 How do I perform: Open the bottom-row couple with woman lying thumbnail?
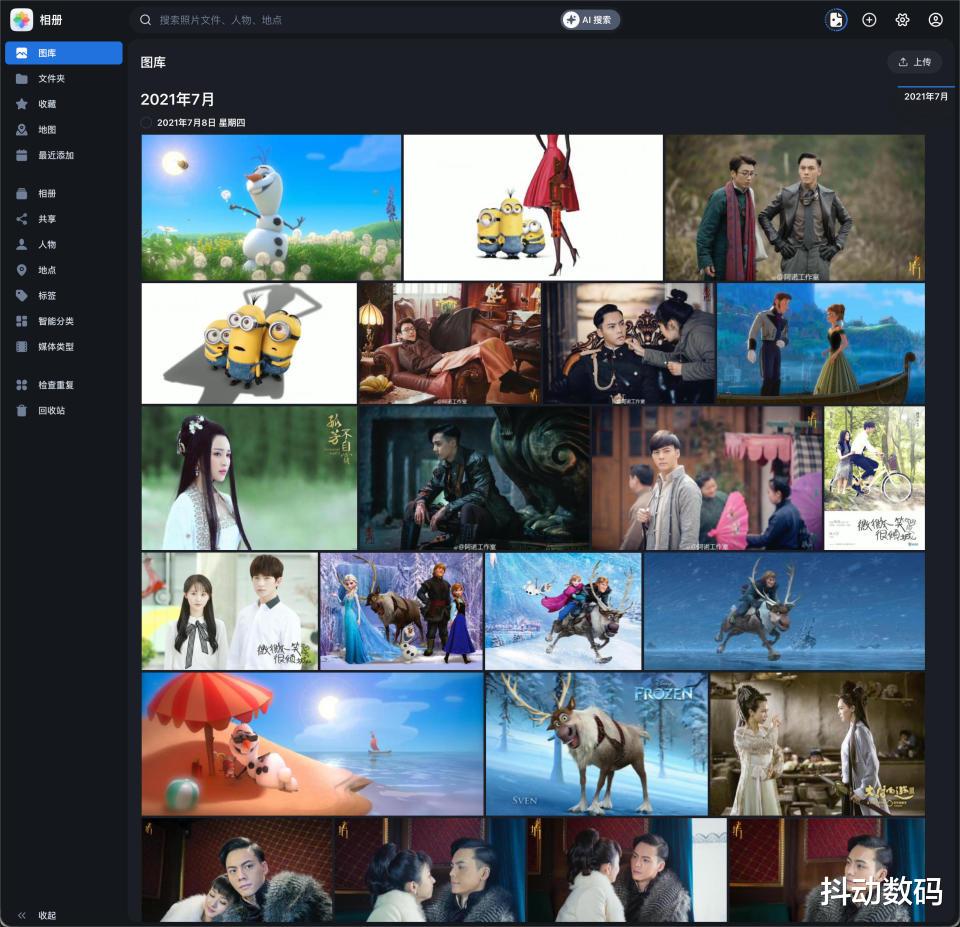click(x=237, y=870)
